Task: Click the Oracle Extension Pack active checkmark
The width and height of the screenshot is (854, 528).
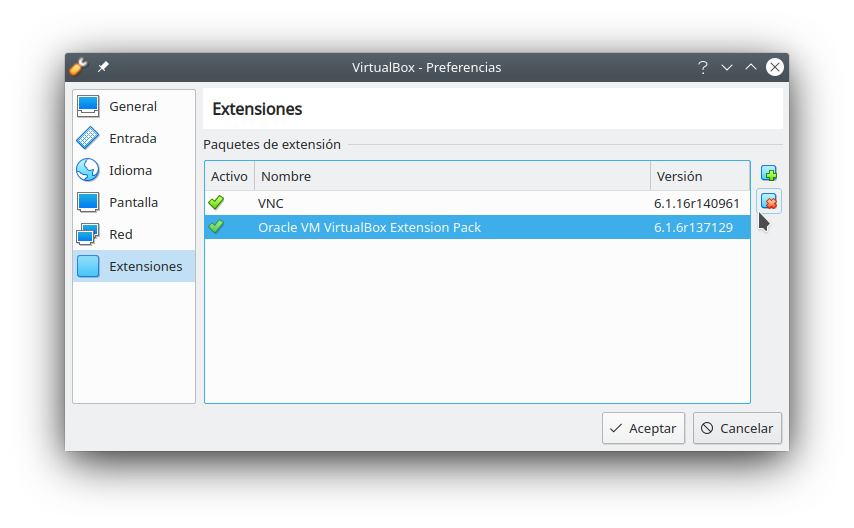Action: coord(216,227)
